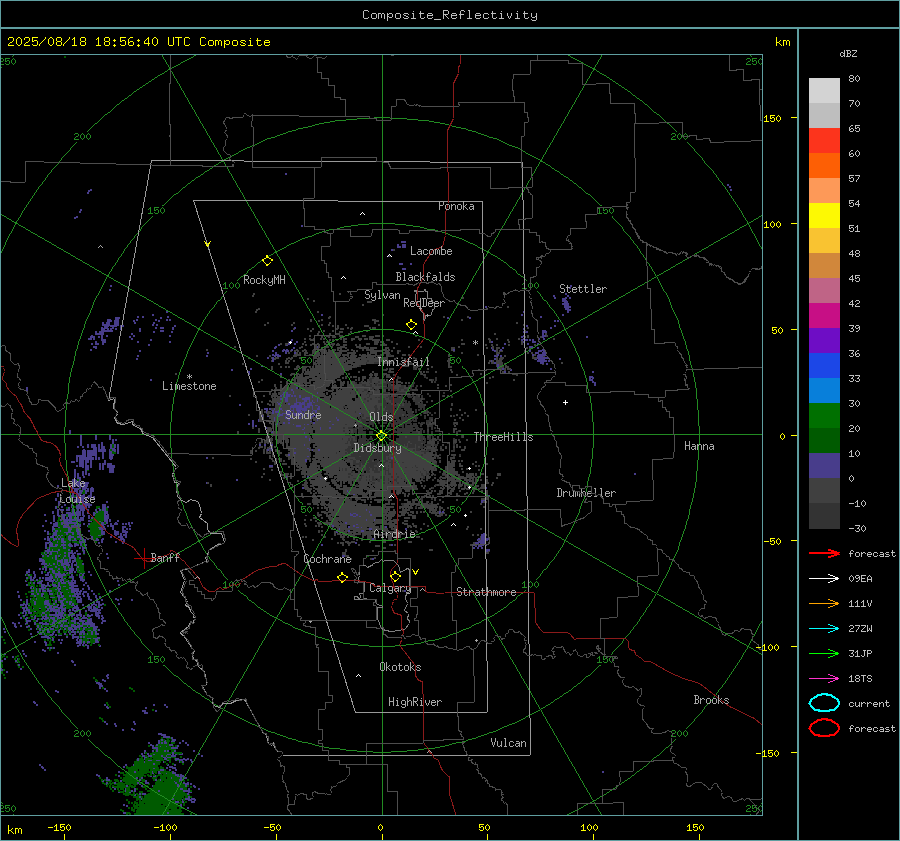Click the red forecast ellipse legend icon
This screenshot has width=900, height=841.
click(x=824, y=728)
